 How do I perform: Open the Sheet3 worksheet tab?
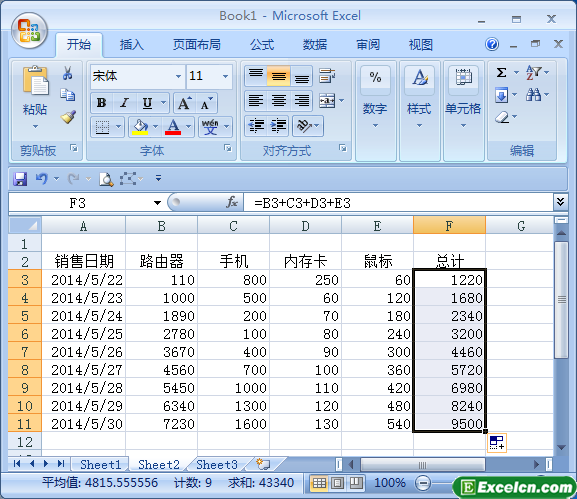(x=217, y=464)
